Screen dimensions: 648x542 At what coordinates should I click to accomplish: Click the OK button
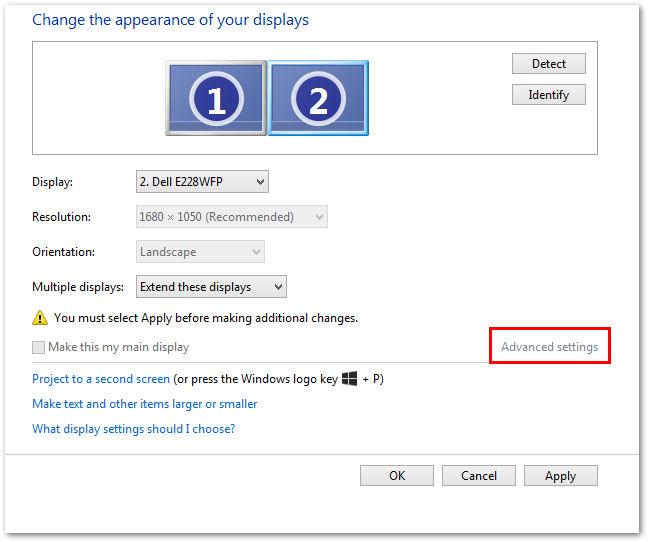click(x=397, y=475)
